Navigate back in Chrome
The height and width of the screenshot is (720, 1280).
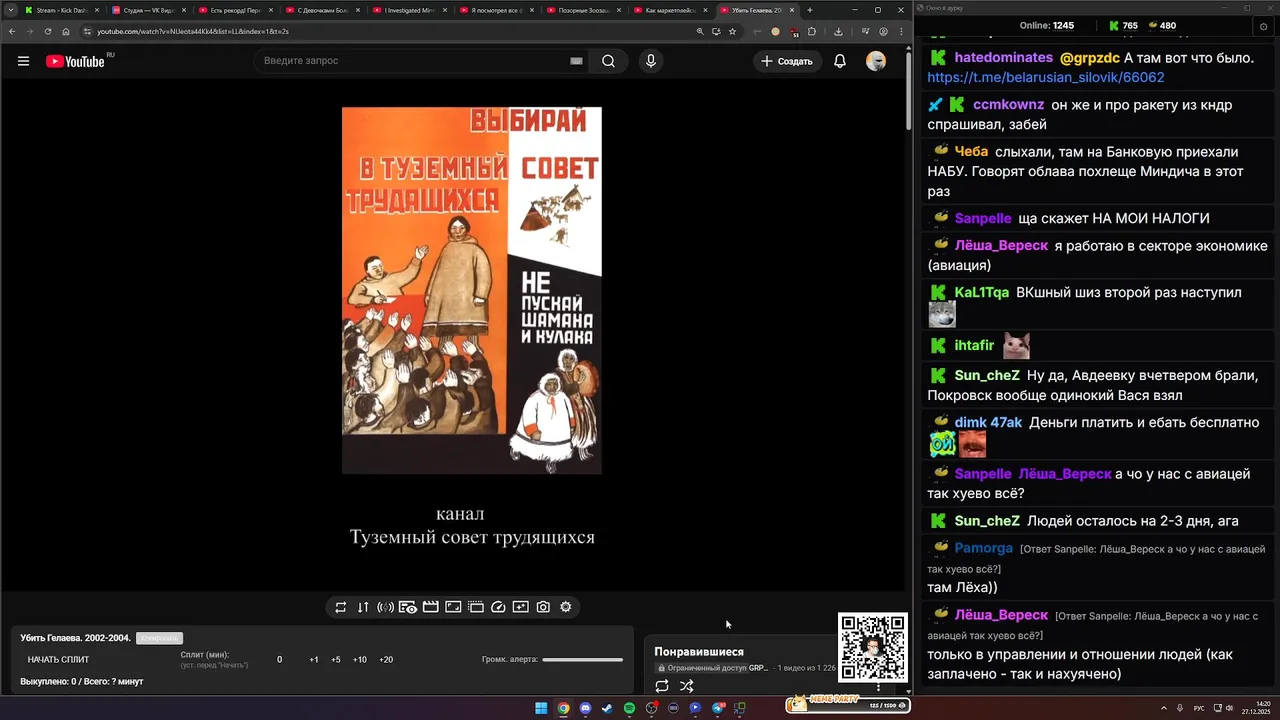click(x=12, y=31)
